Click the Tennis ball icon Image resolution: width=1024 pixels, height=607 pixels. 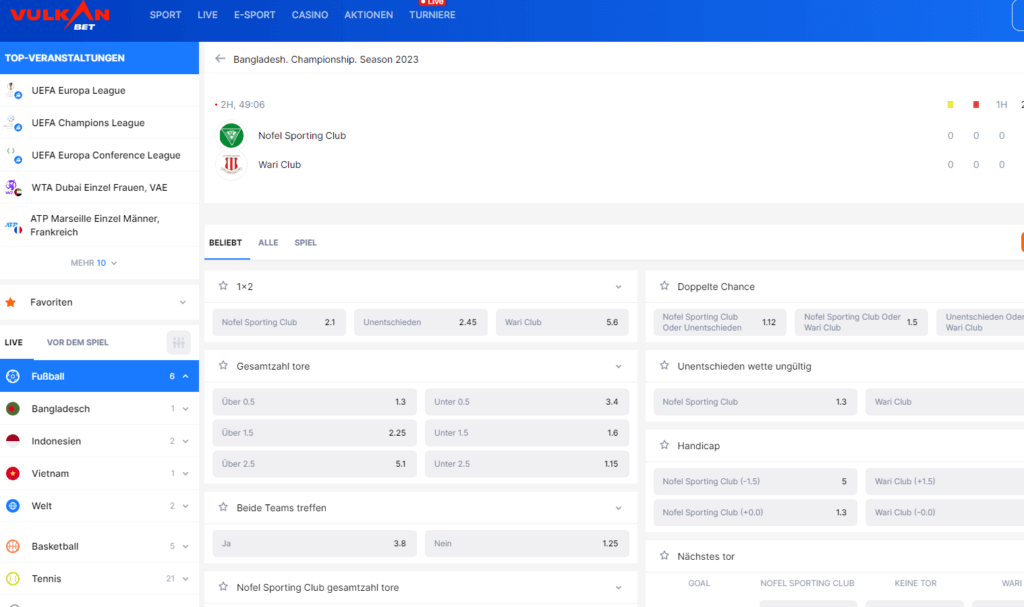pyautogui.click(x=13, y=578)
